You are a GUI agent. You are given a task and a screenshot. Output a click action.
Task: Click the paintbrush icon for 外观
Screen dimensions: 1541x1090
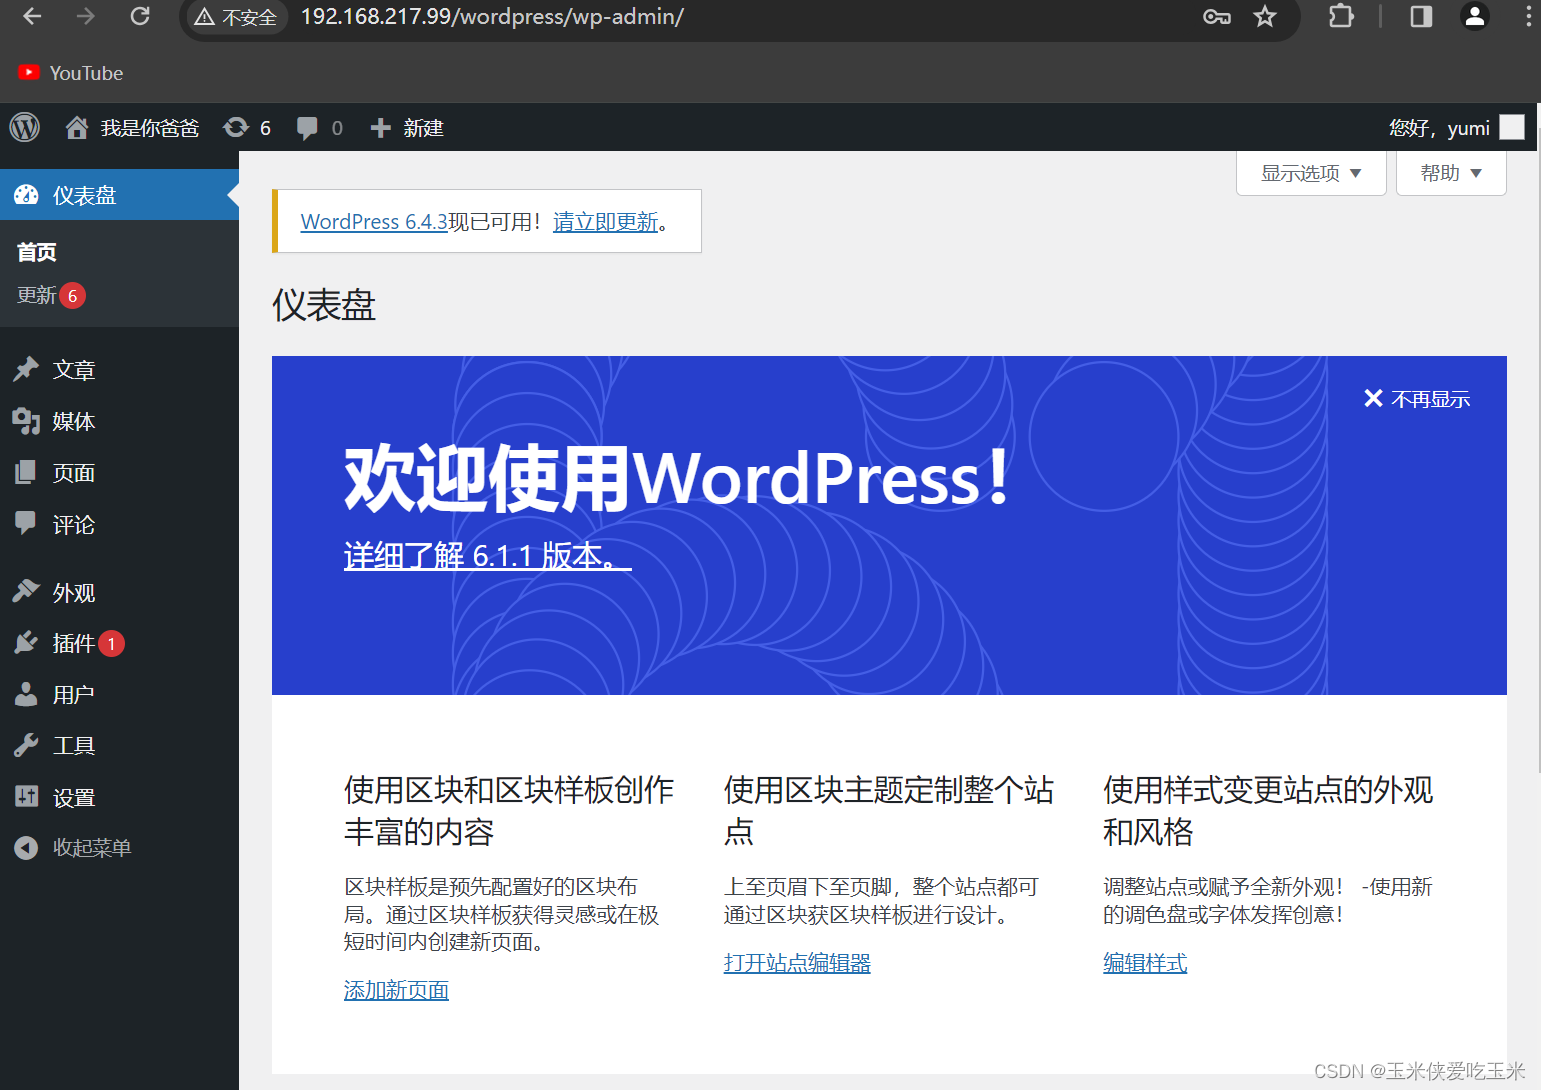point(26,591)
